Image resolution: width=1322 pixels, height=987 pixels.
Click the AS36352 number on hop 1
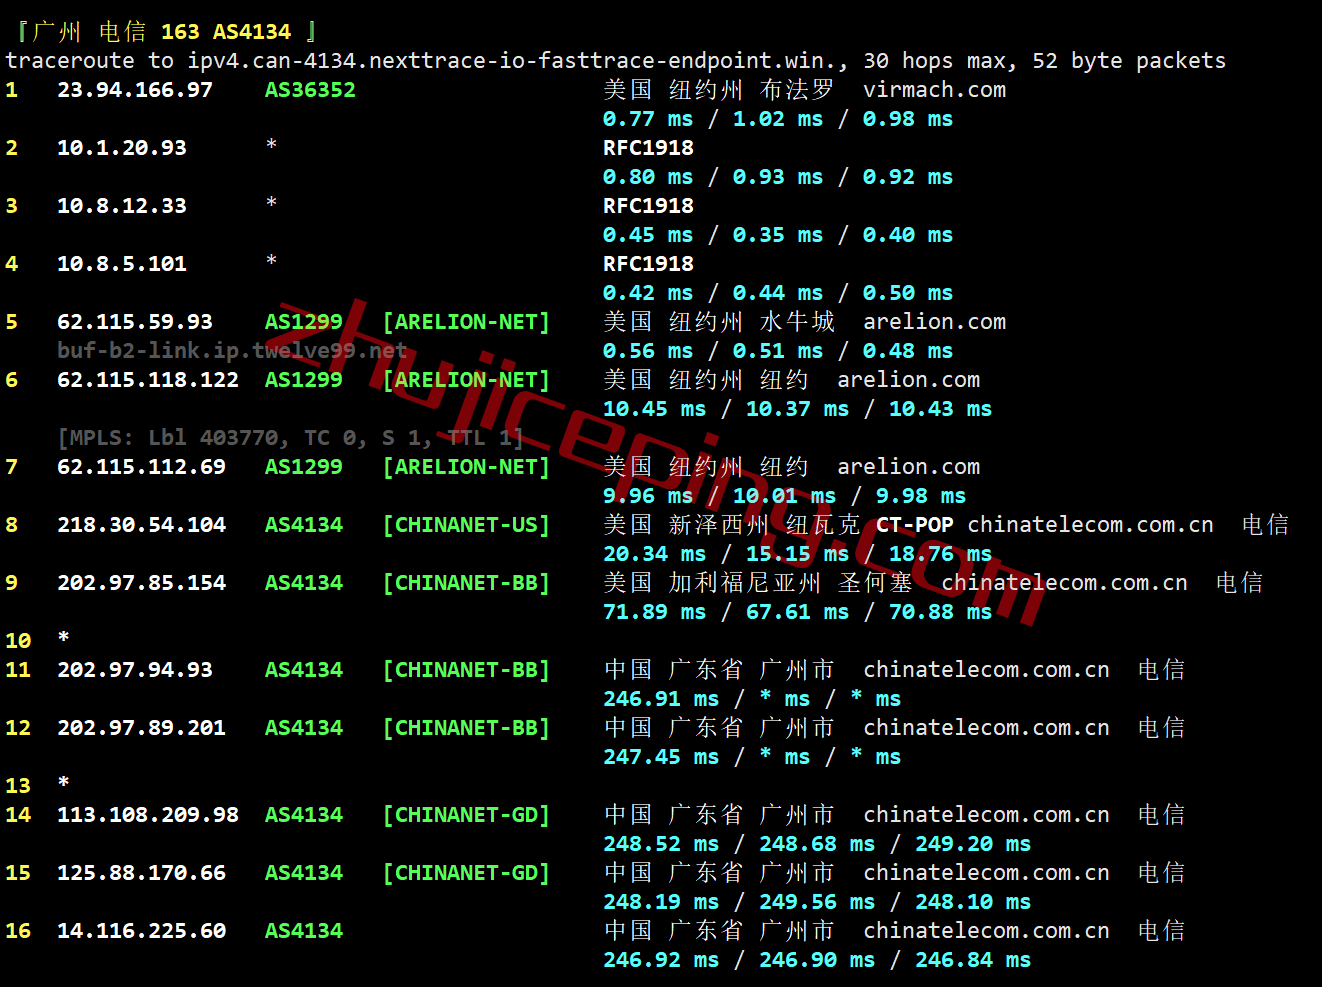coord(310,90)
